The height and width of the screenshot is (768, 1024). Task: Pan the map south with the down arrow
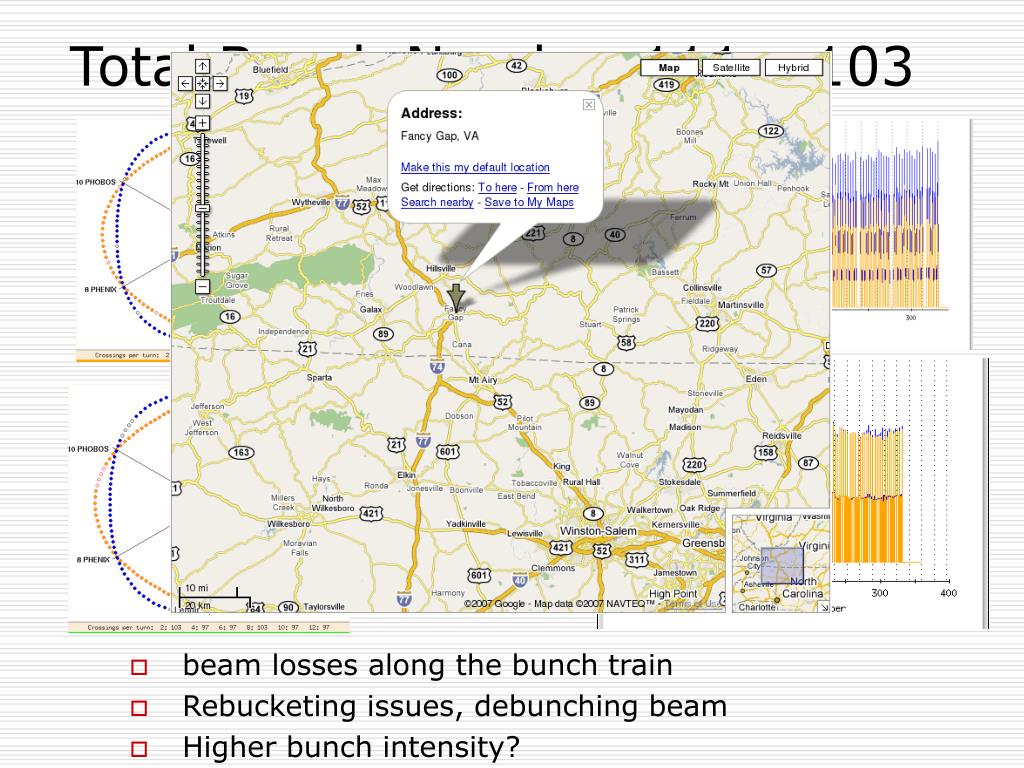tap(202, 101)
